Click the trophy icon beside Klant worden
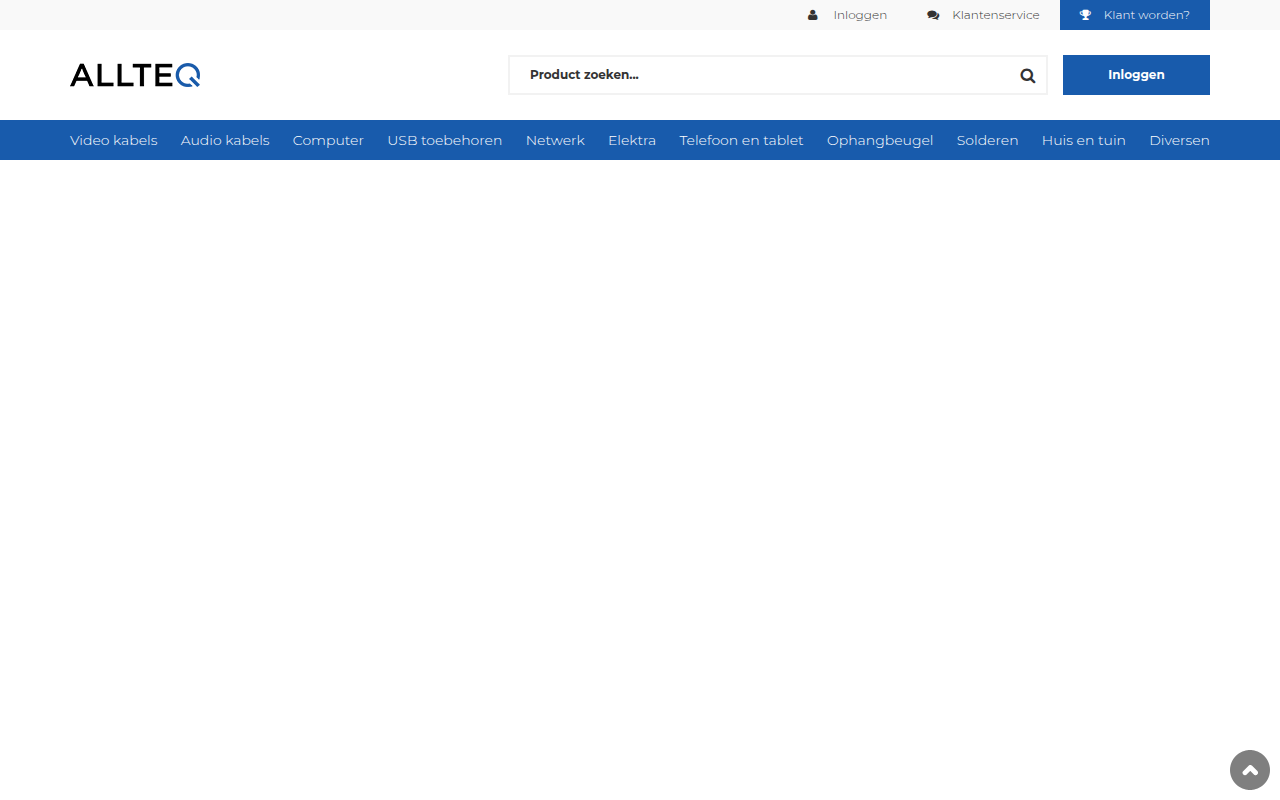The height and width of the screenshot is (800, 1280). click(1086, 15)
